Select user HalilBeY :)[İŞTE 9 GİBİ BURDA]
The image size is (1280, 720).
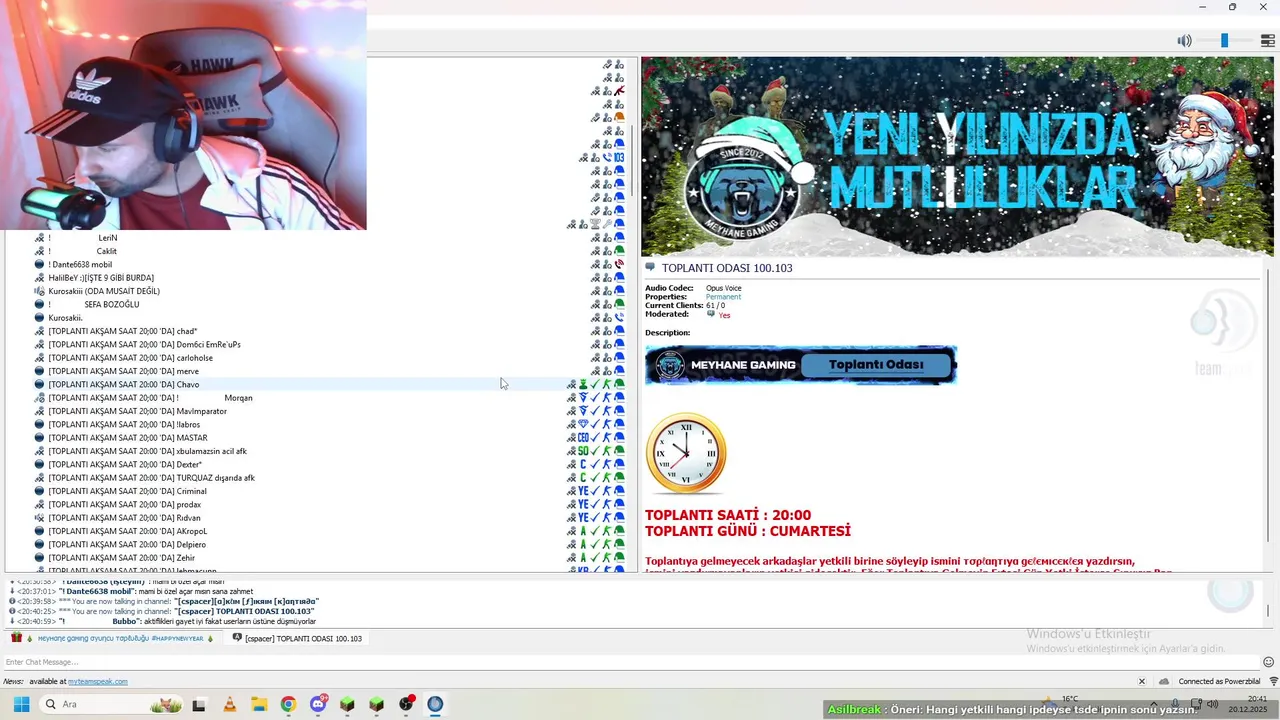point(101,278)
